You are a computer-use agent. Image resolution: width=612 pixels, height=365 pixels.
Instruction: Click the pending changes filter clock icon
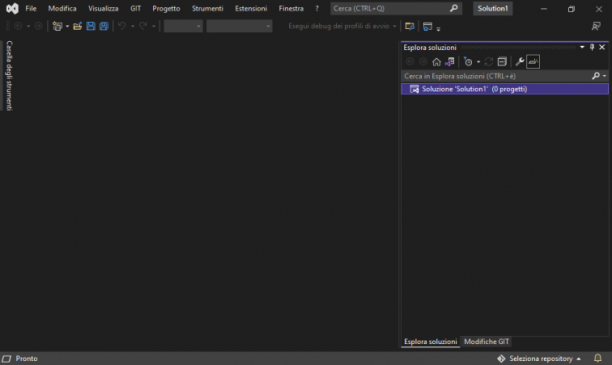[x=468, y=62]
